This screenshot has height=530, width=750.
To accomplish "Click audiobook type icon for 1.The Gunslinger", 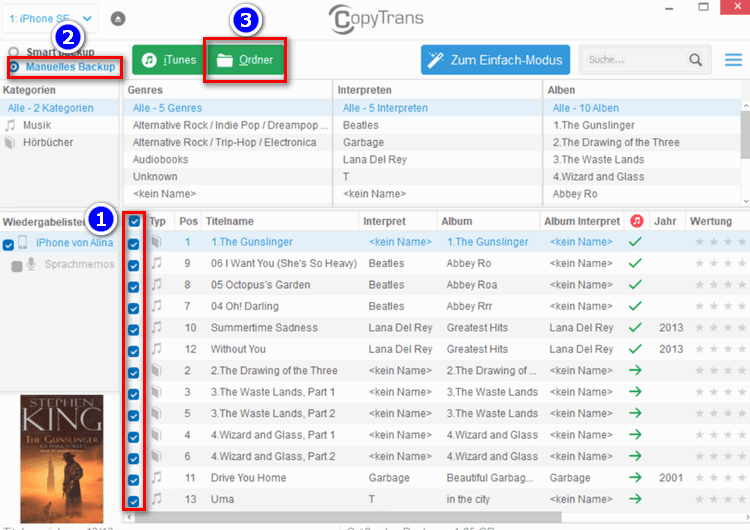I will (x=156, y=242).
